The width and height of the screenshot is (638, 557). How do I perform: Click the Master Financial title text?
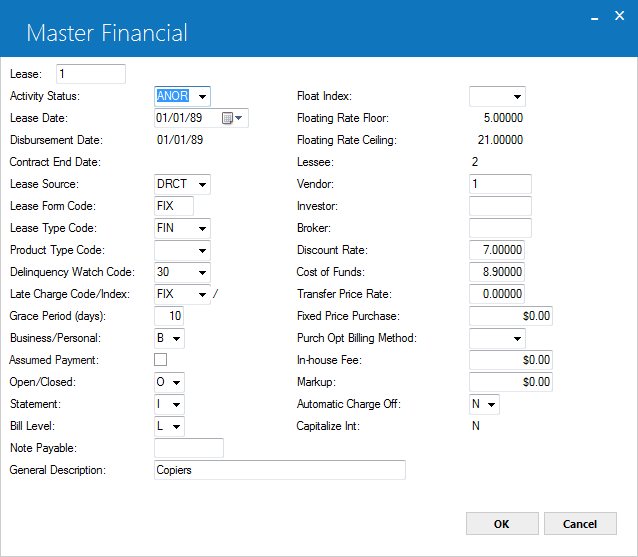point(107,33)
